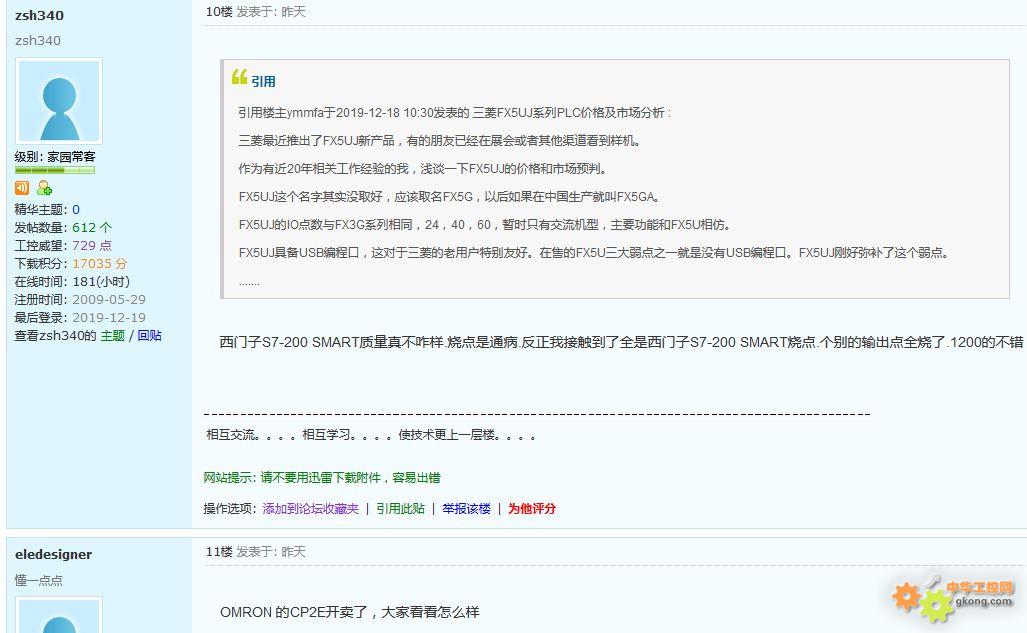Open eledesigner's avatar image
This screenshot has width=1027, height=633.
click(x=59, y=615)
